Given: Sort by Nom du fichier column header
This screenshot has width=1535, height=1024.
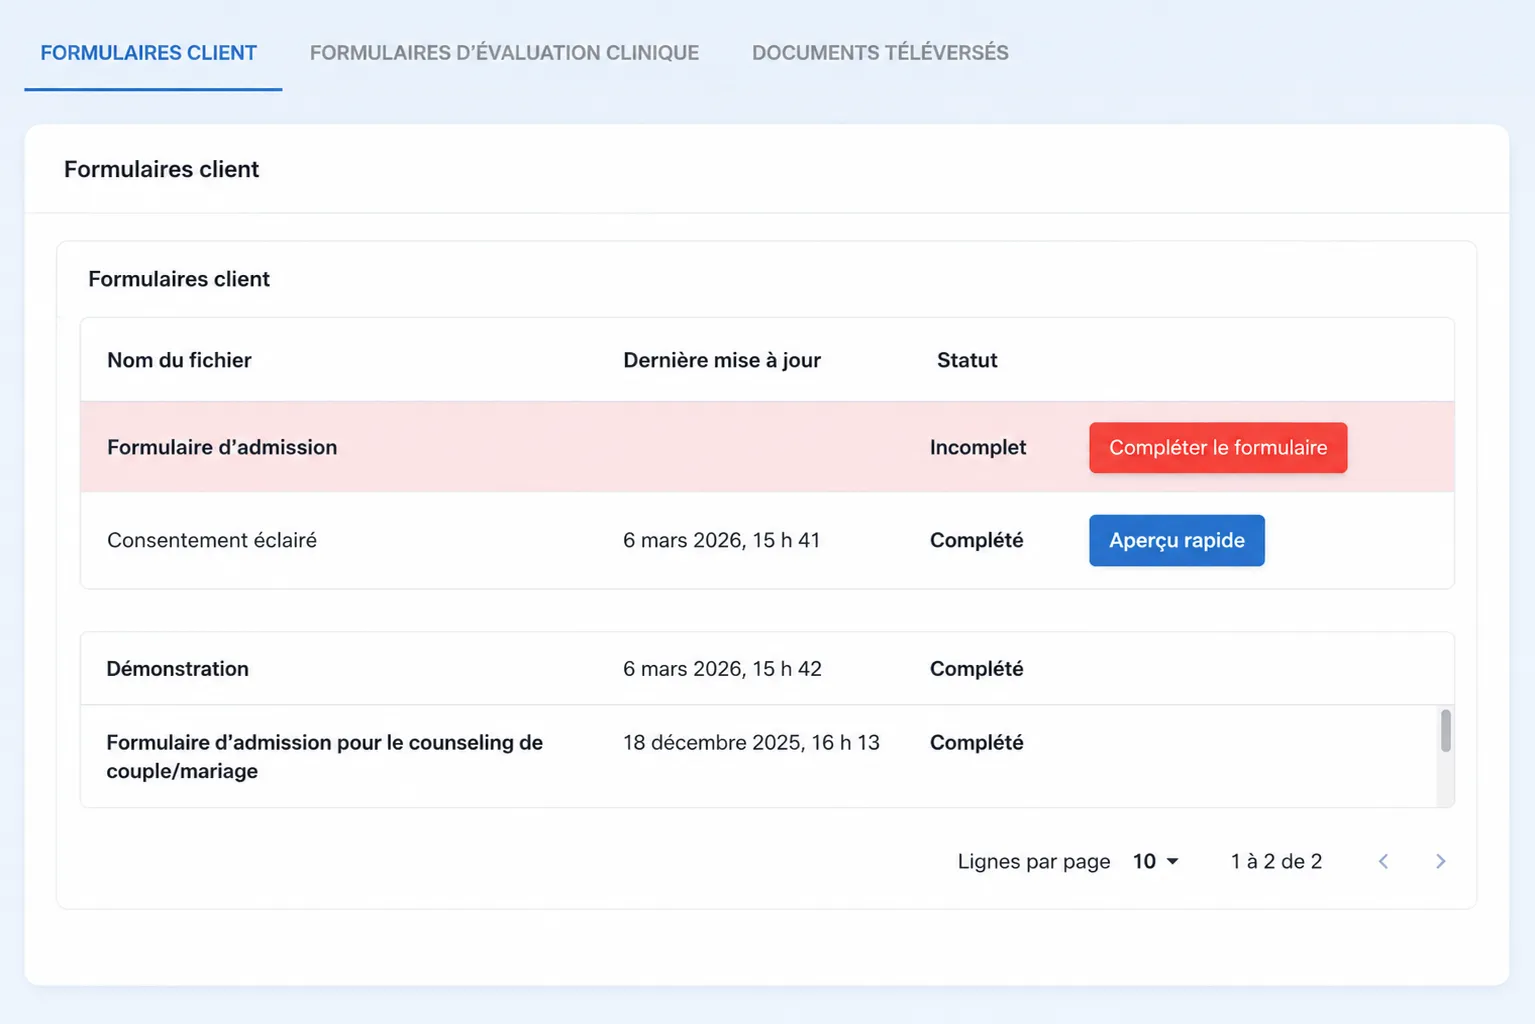Looking at the screenshot, I should pyautogui.click(x=179, y=360).
